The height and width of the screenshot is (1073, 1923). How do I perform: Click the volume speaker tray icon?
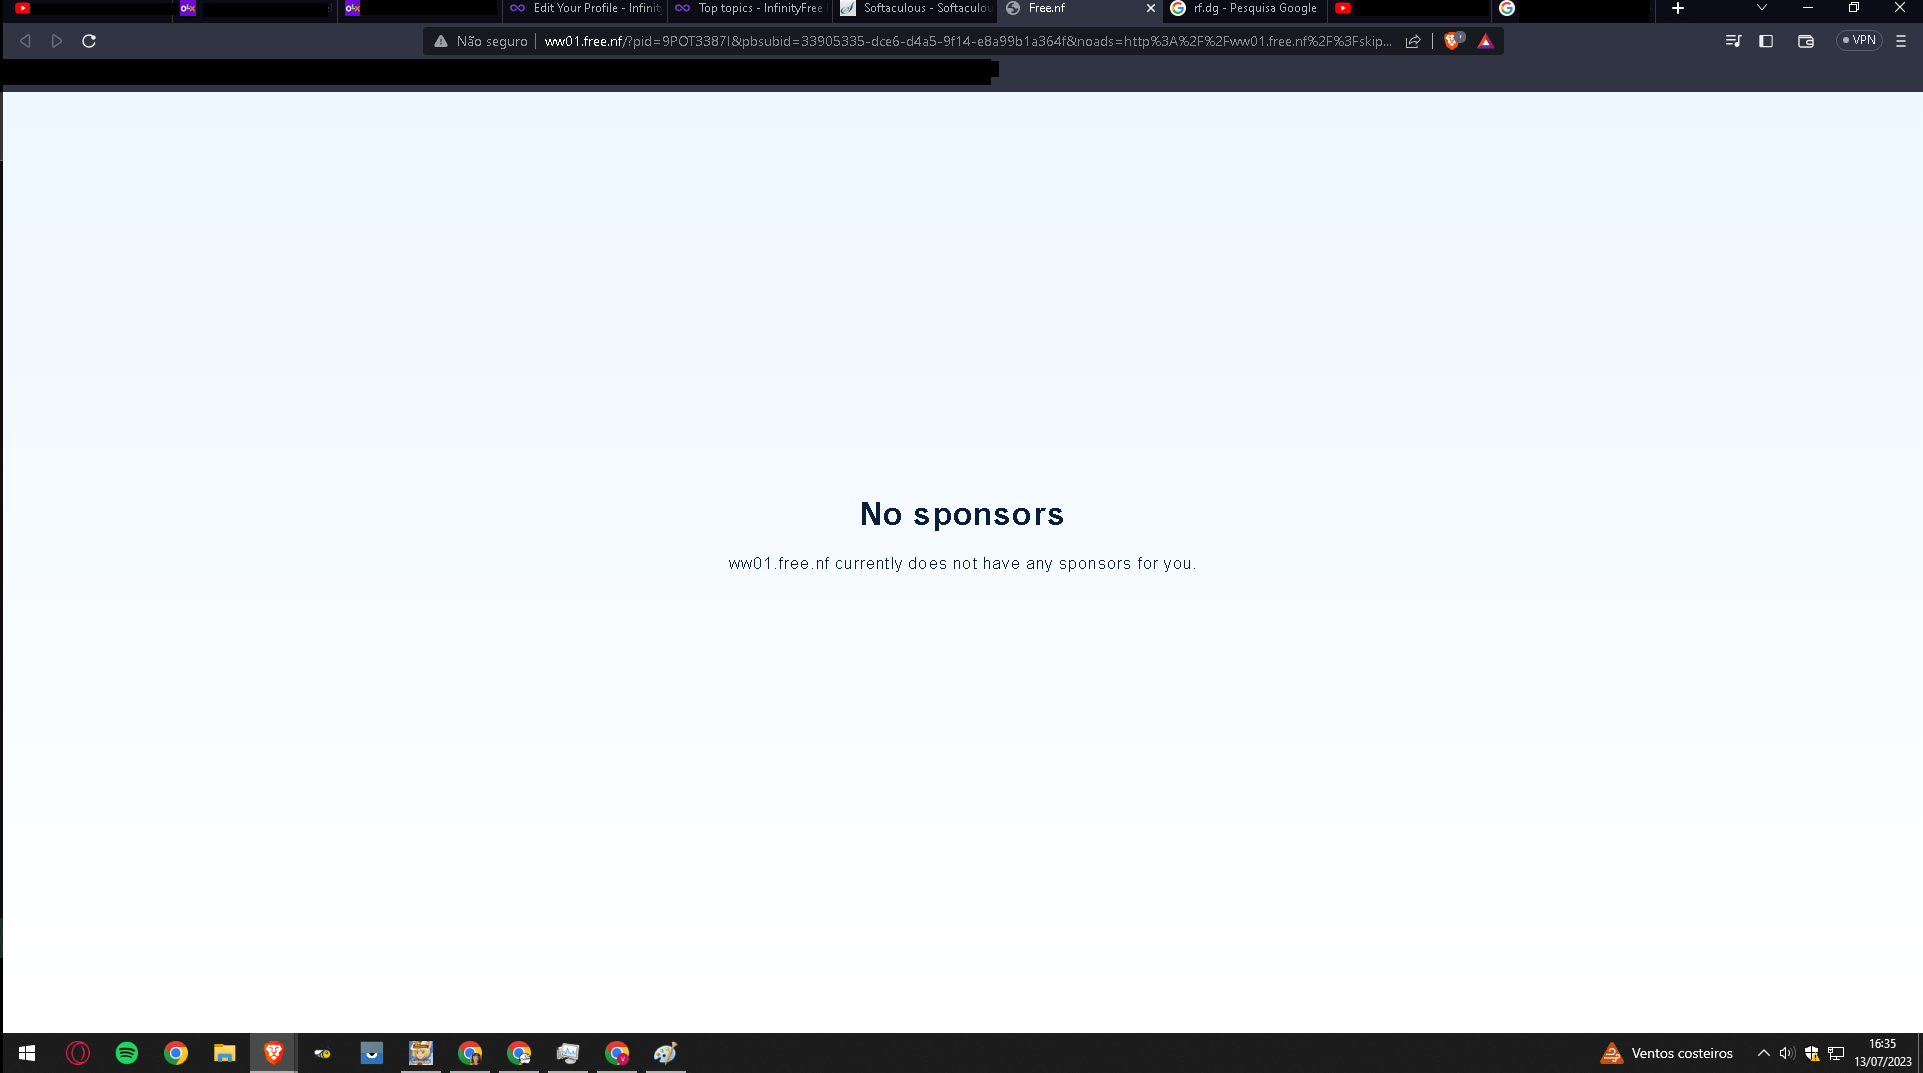click(x=1786, y=1053)
